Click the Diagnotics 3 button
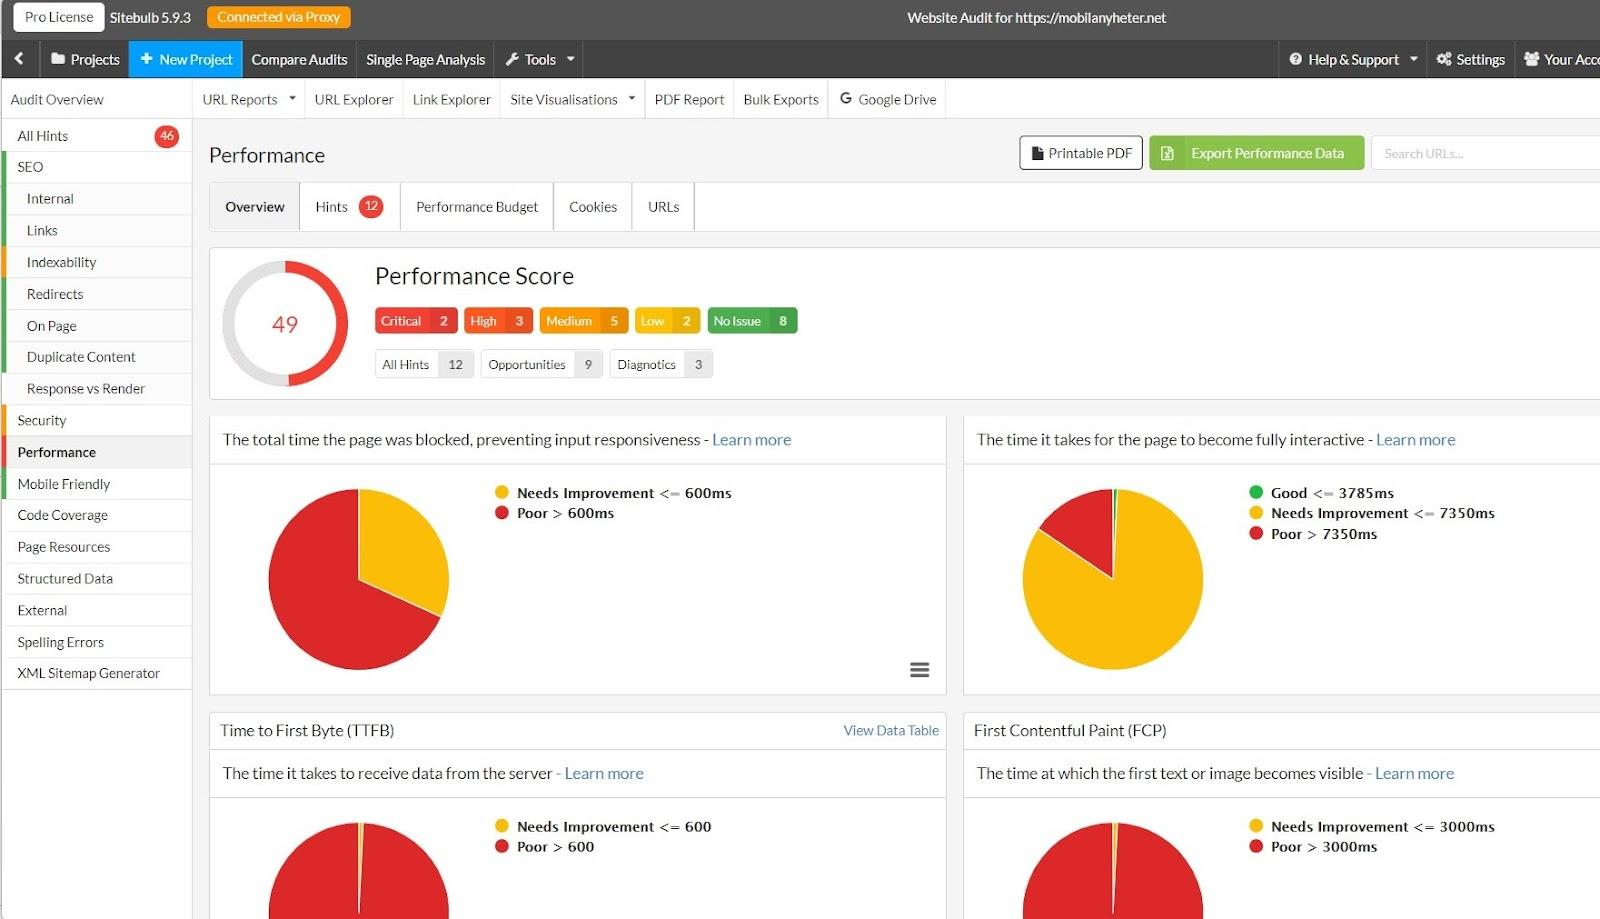This screenshot has width=1600, height=919. point(661,364)
